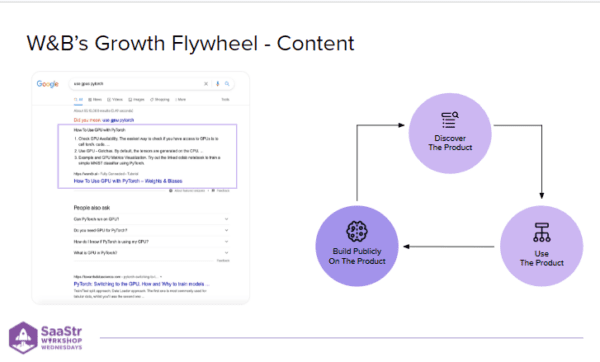Image resolution: width=600 pixels, height=362 pixels.
Task: Click the Build Publicly brain-gear icon
Action: (357, 232)
